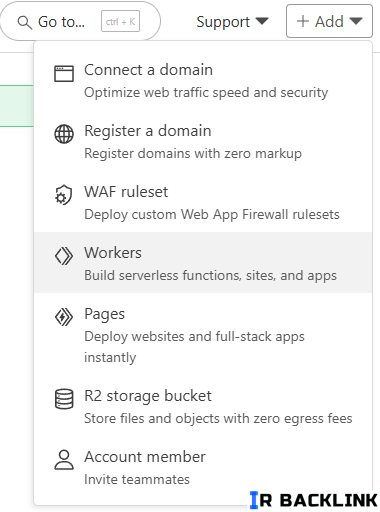Click the person icon for Account member
The width and height of the screenshot is (380, 512).
64,460
